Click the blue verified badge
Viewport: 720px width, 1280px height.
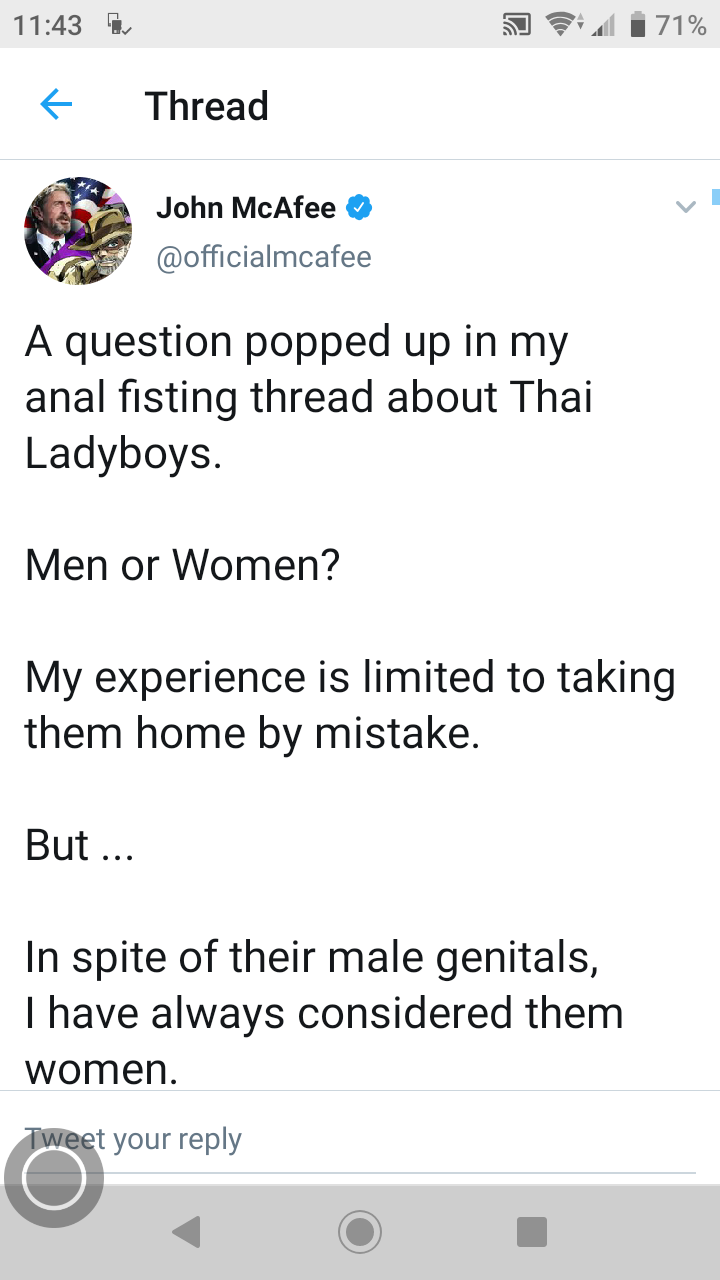point(359,208)
